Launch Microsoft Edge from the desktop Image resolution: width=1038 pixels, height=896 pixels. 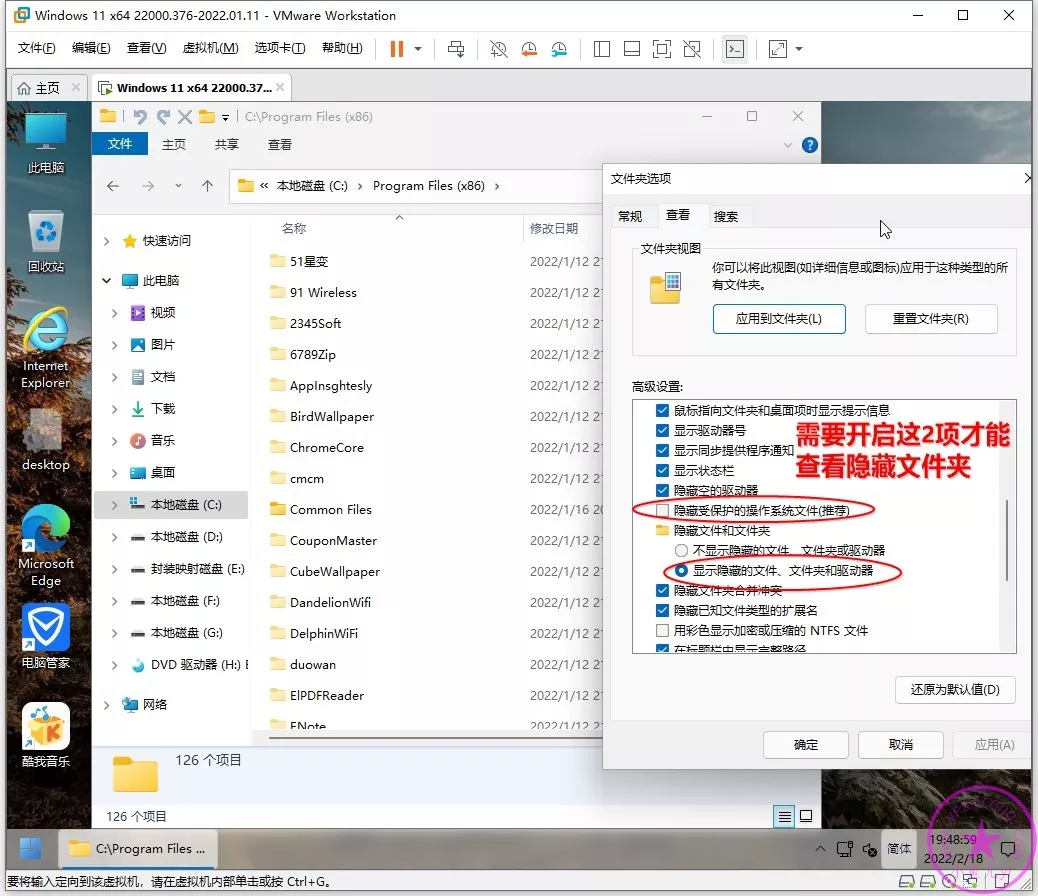tap(46, 545)
